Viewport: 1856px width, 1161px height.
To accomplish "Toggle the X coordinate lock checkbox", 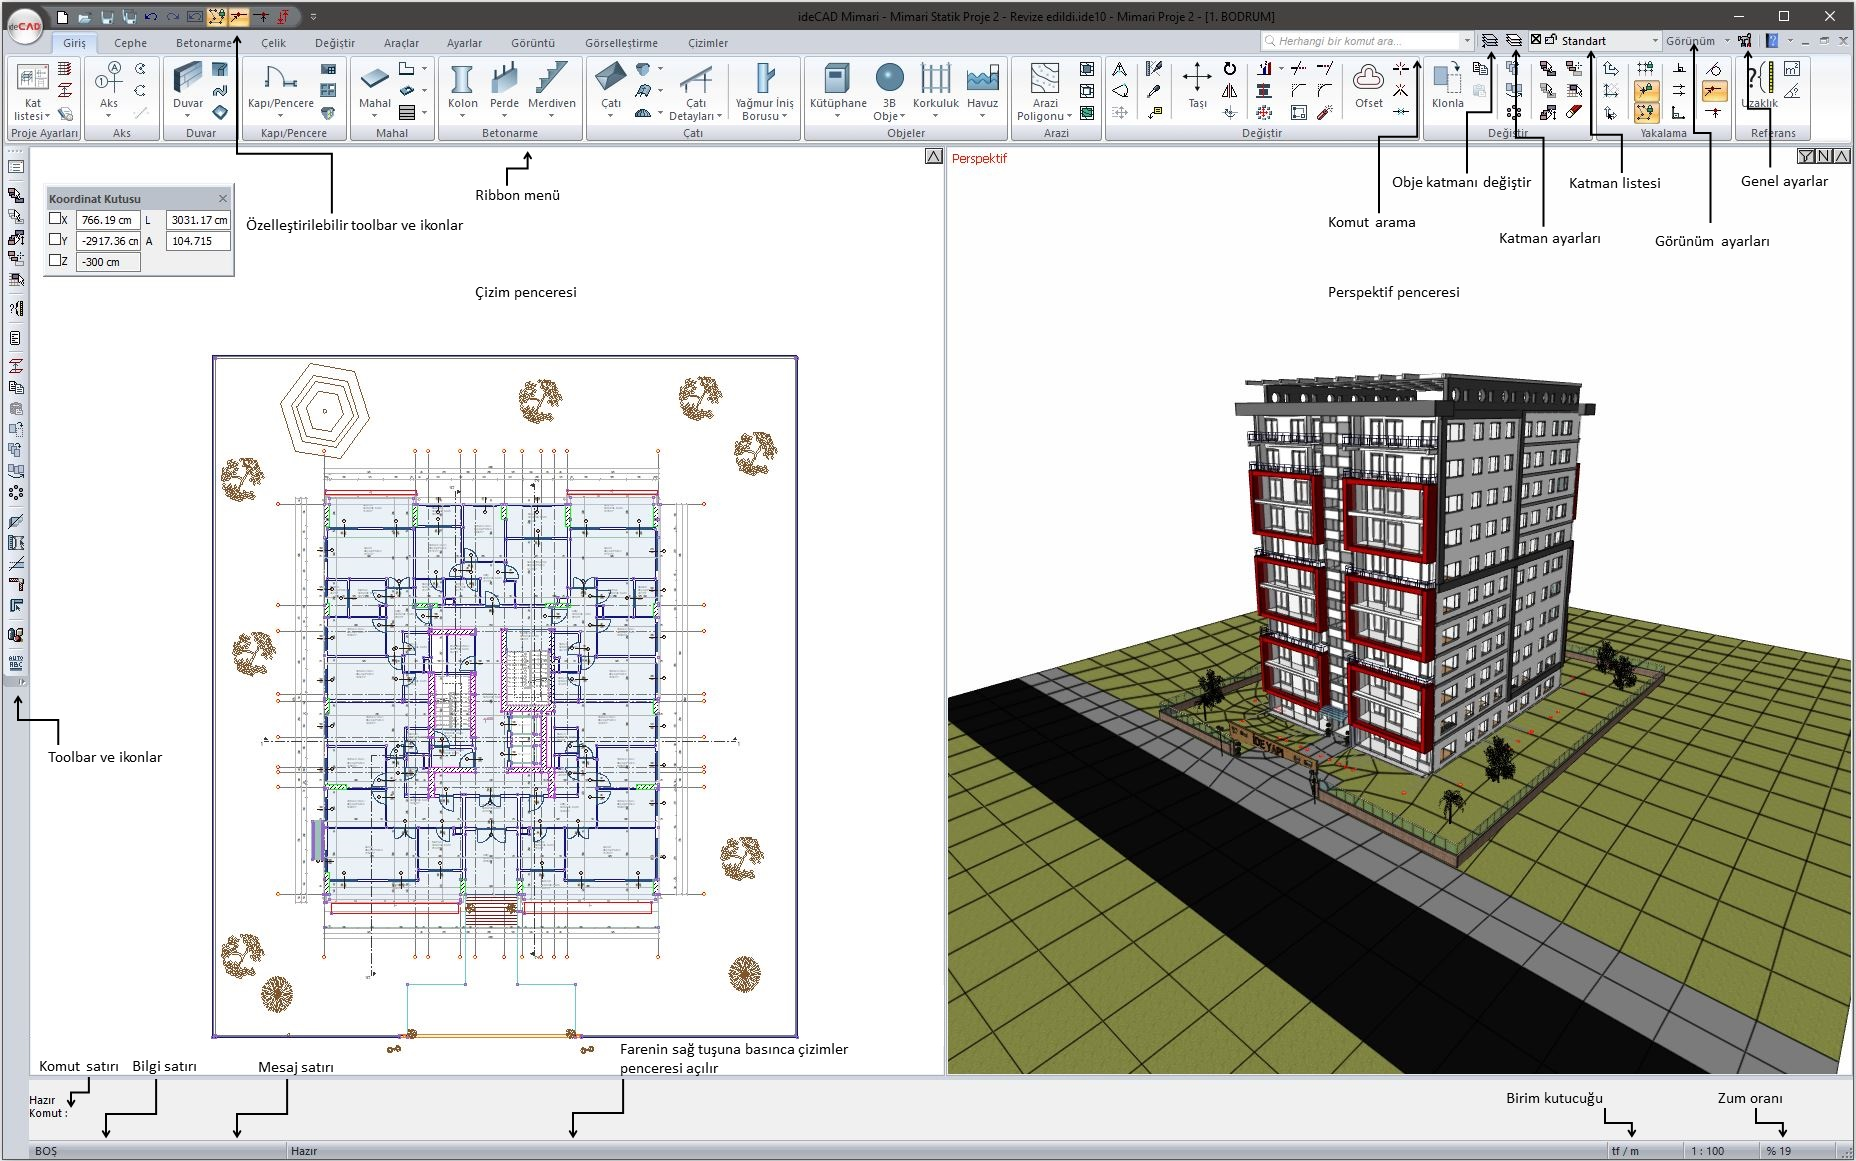I will coord(56,219).
